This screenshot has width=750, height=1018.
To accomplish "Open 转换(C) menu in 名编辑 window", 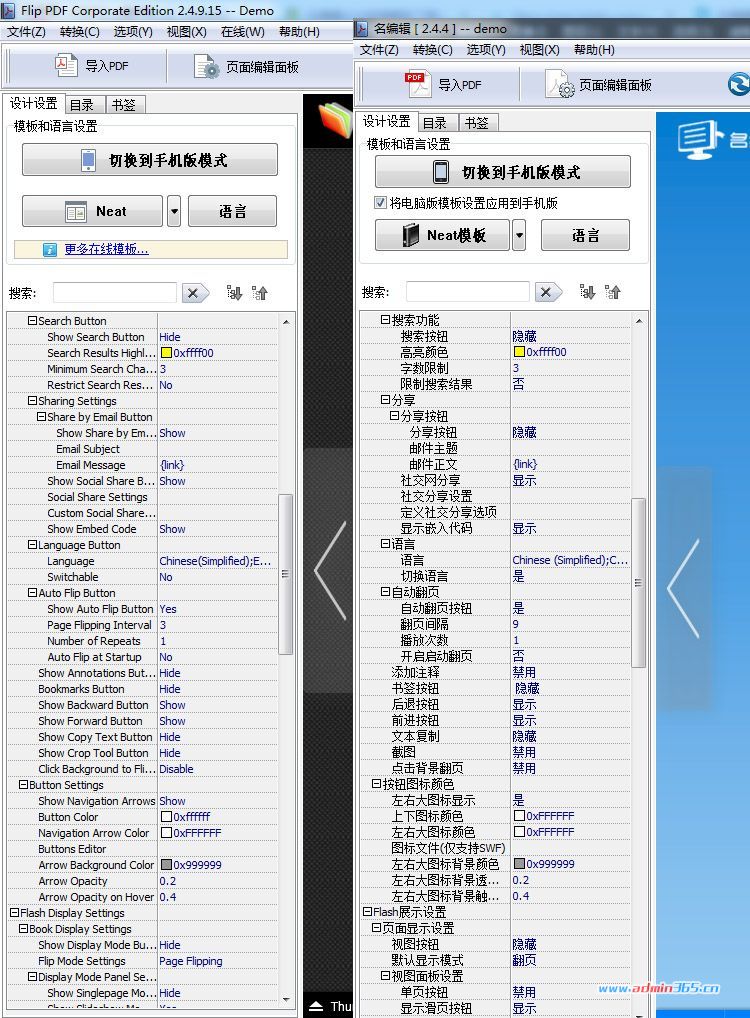I will pyautogui.click(x=432, y=49).
